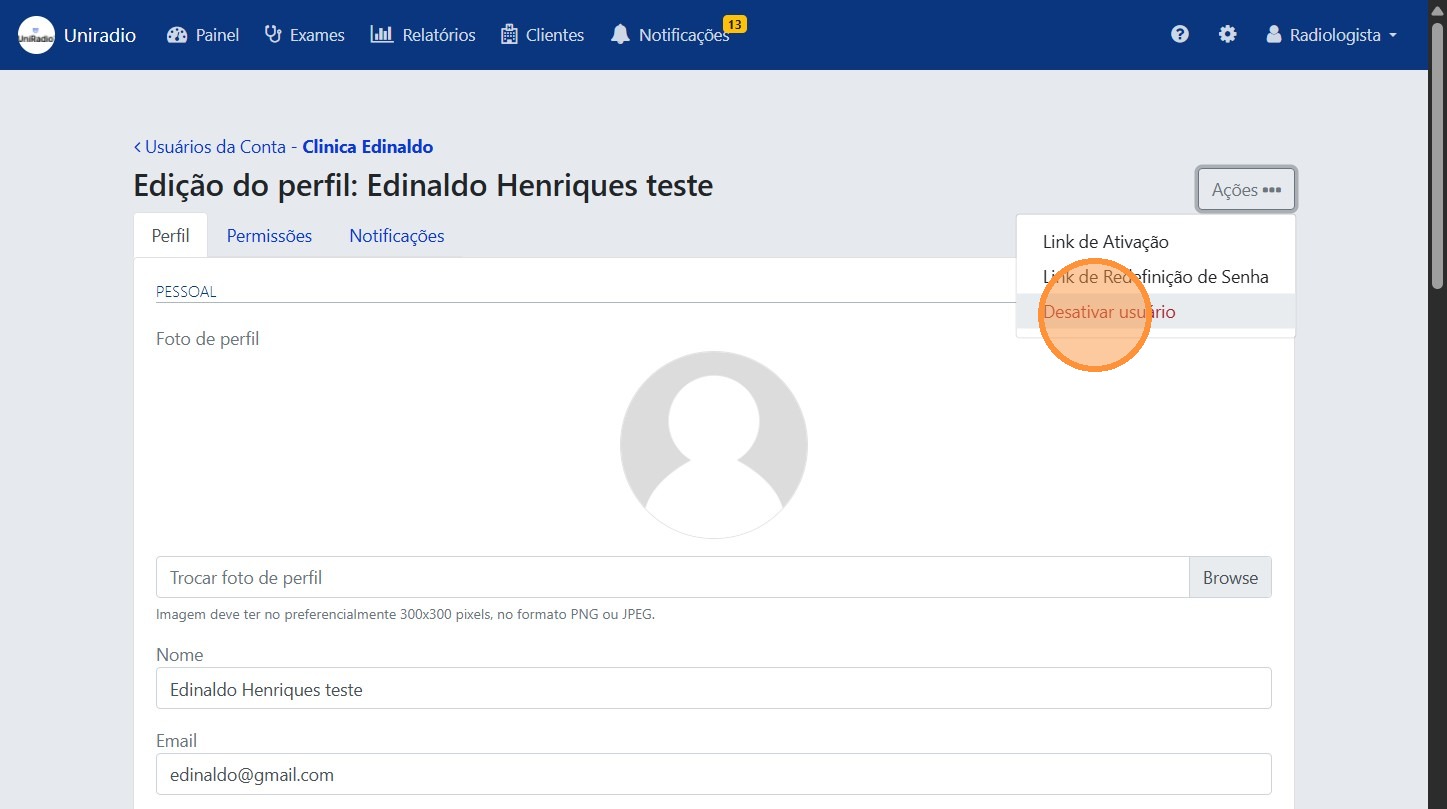Switch to the Notificações profile tab
This screenshot has height=809, width=1447.
tap(396, 236)
